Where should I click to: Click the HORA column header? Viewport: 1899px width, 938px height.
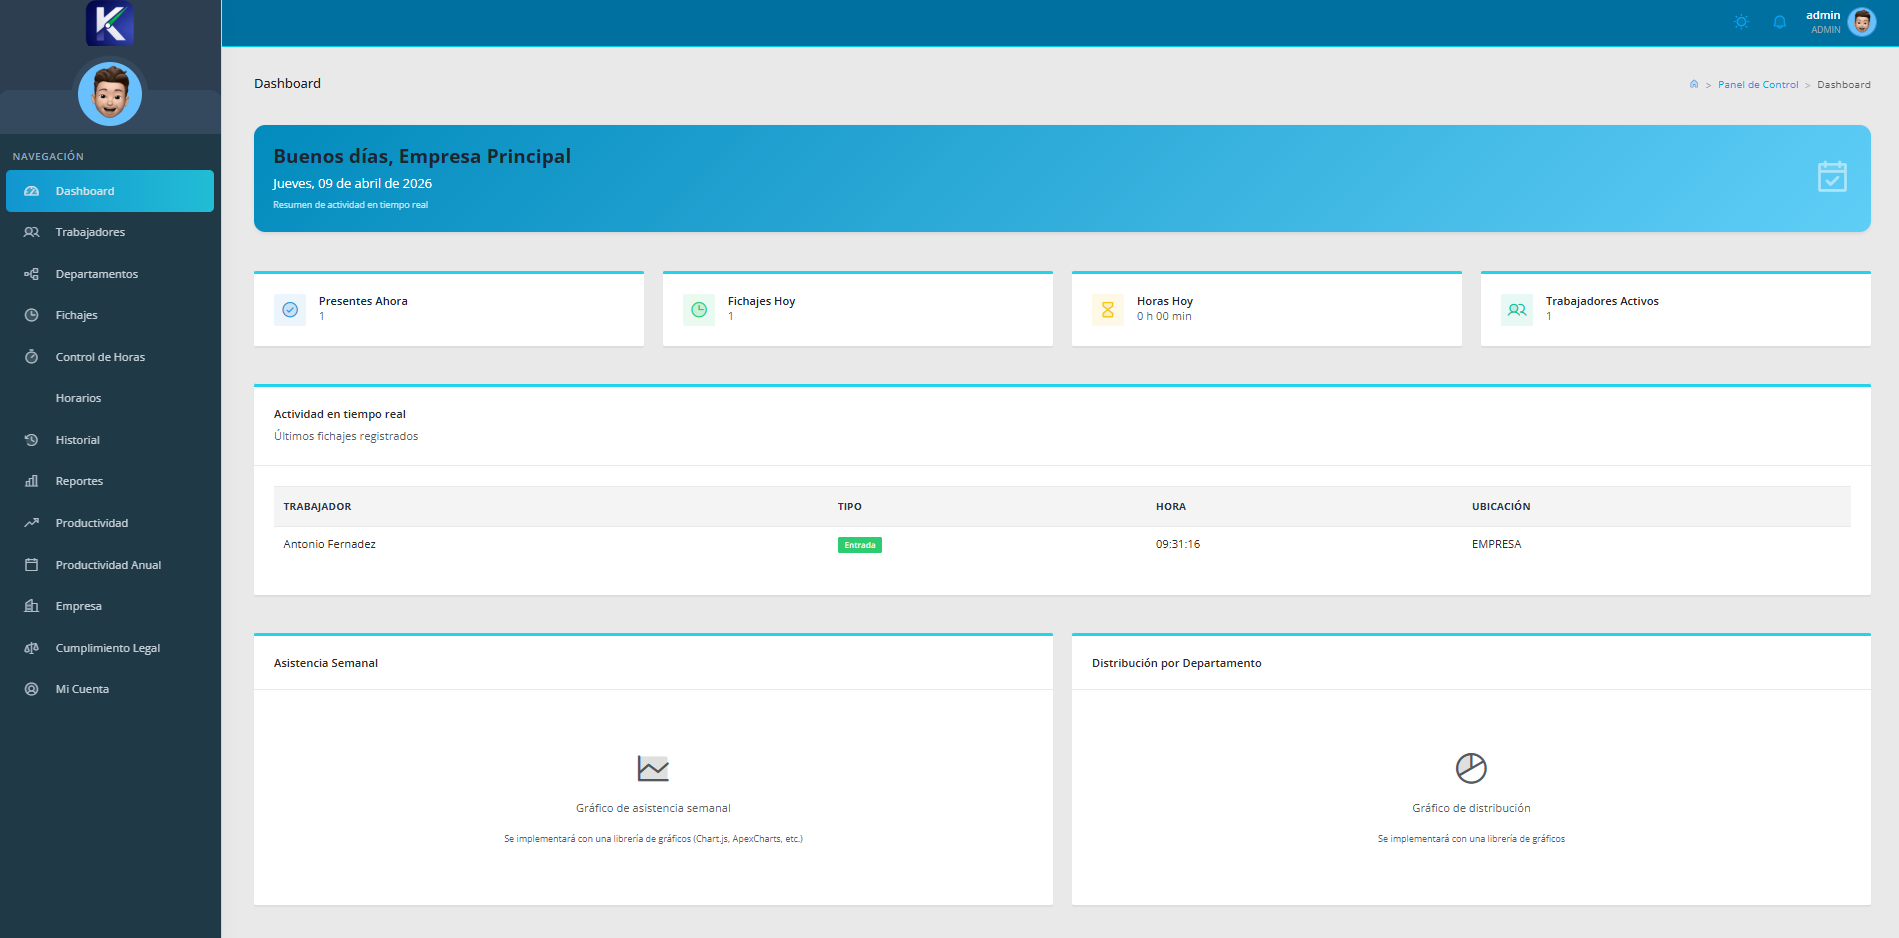1171,507
